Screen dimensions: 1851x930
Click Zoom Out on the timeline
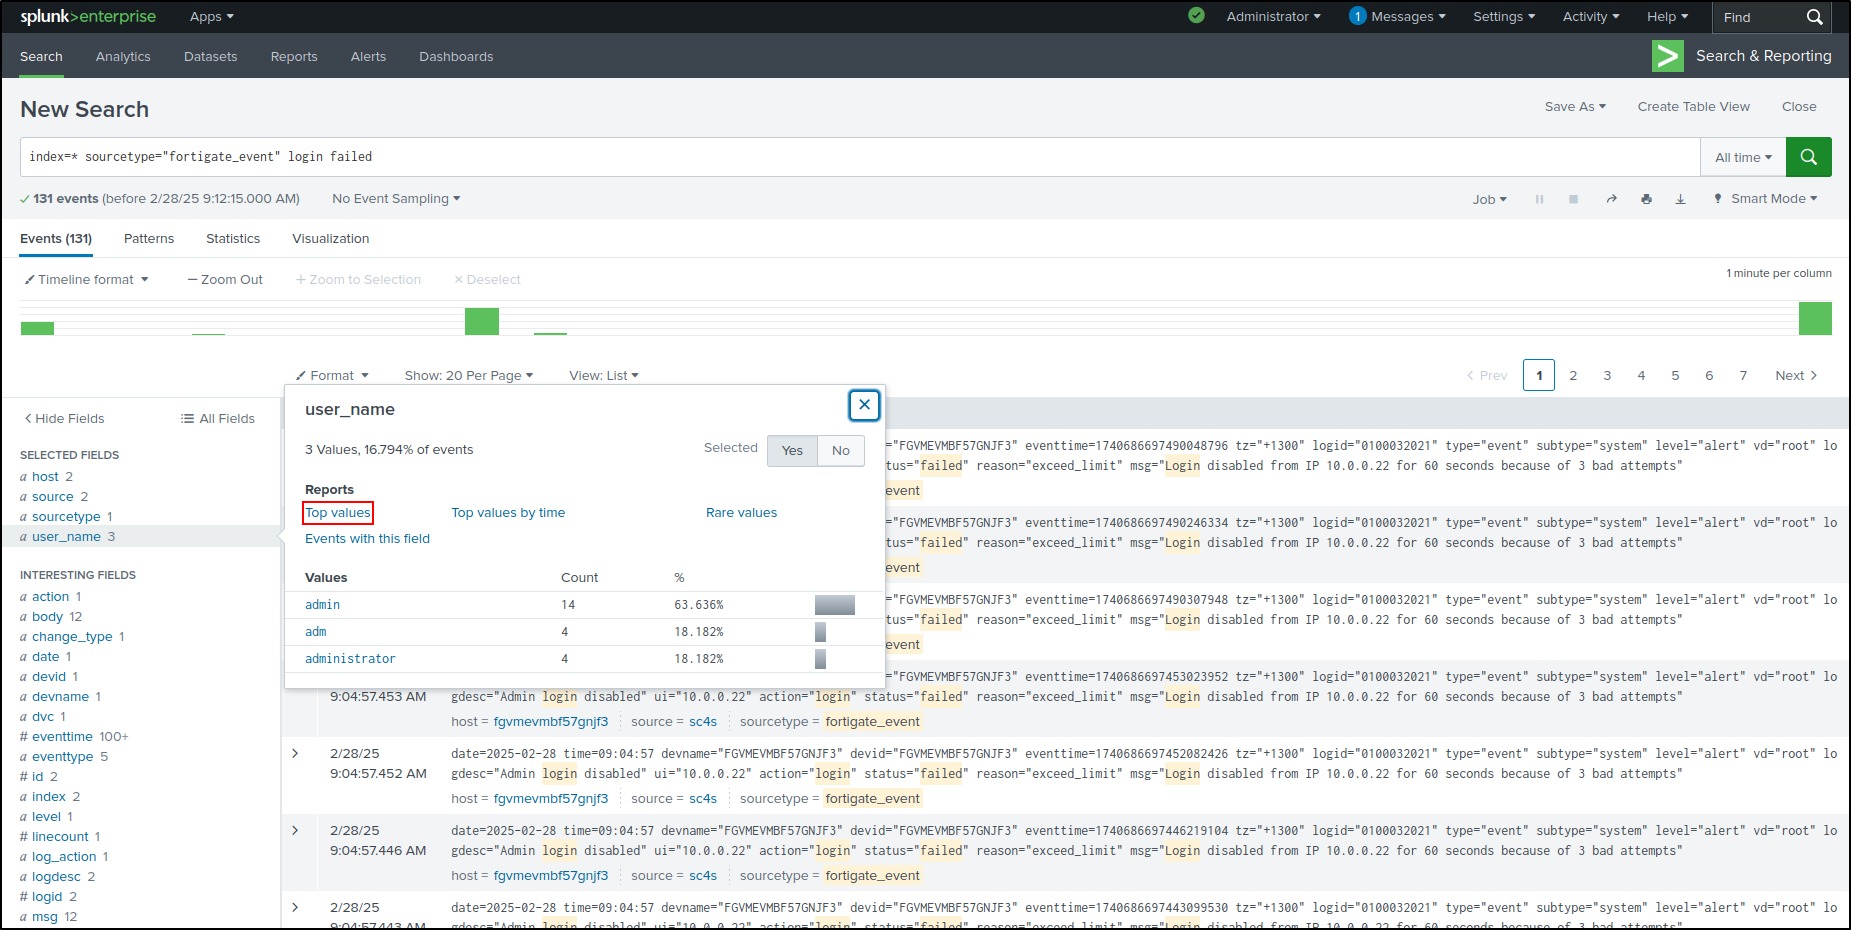pos(225,280)
